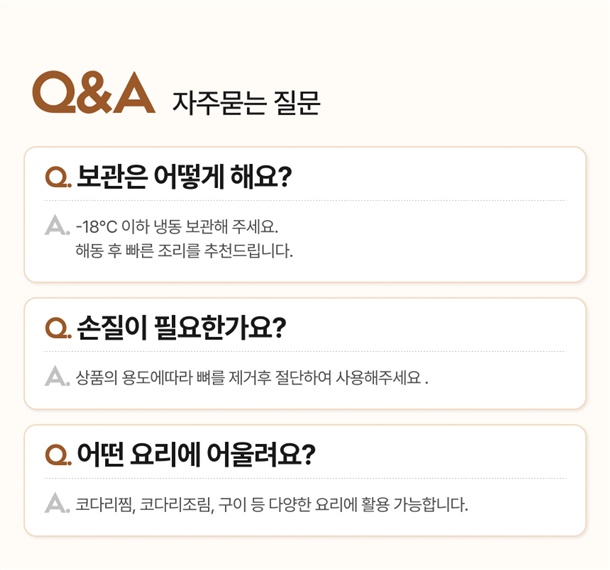Click the Q icon beside 손질이 필요한가요?

coord(58,328)
